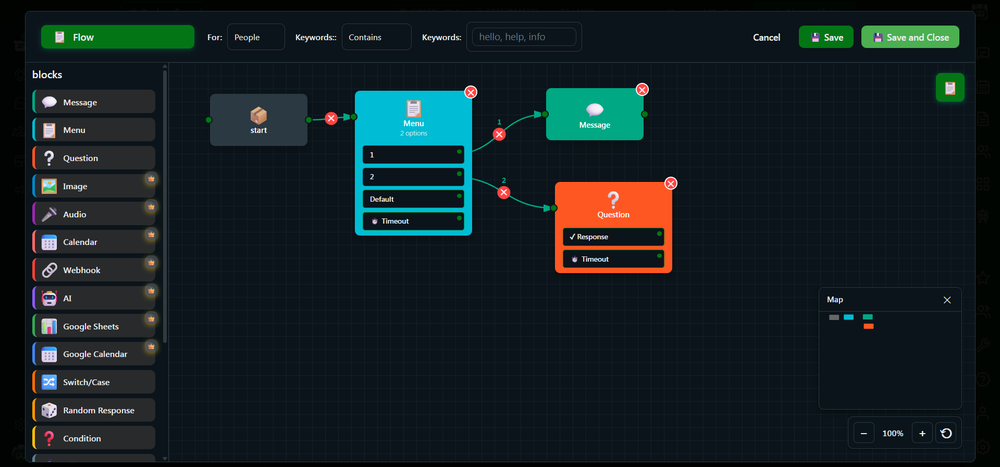The image size is (1000, 467).
Task: Zoom in with the plus button
Action: (x=922, y=433)
